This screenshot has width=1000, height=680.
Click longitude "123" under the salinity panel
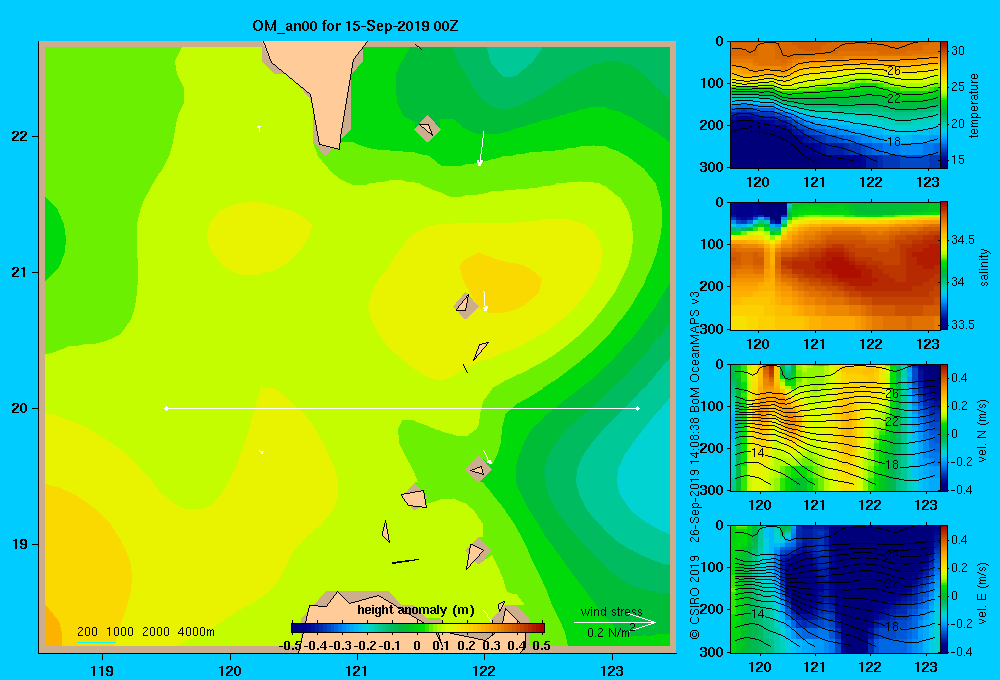[x=927, y=344]
